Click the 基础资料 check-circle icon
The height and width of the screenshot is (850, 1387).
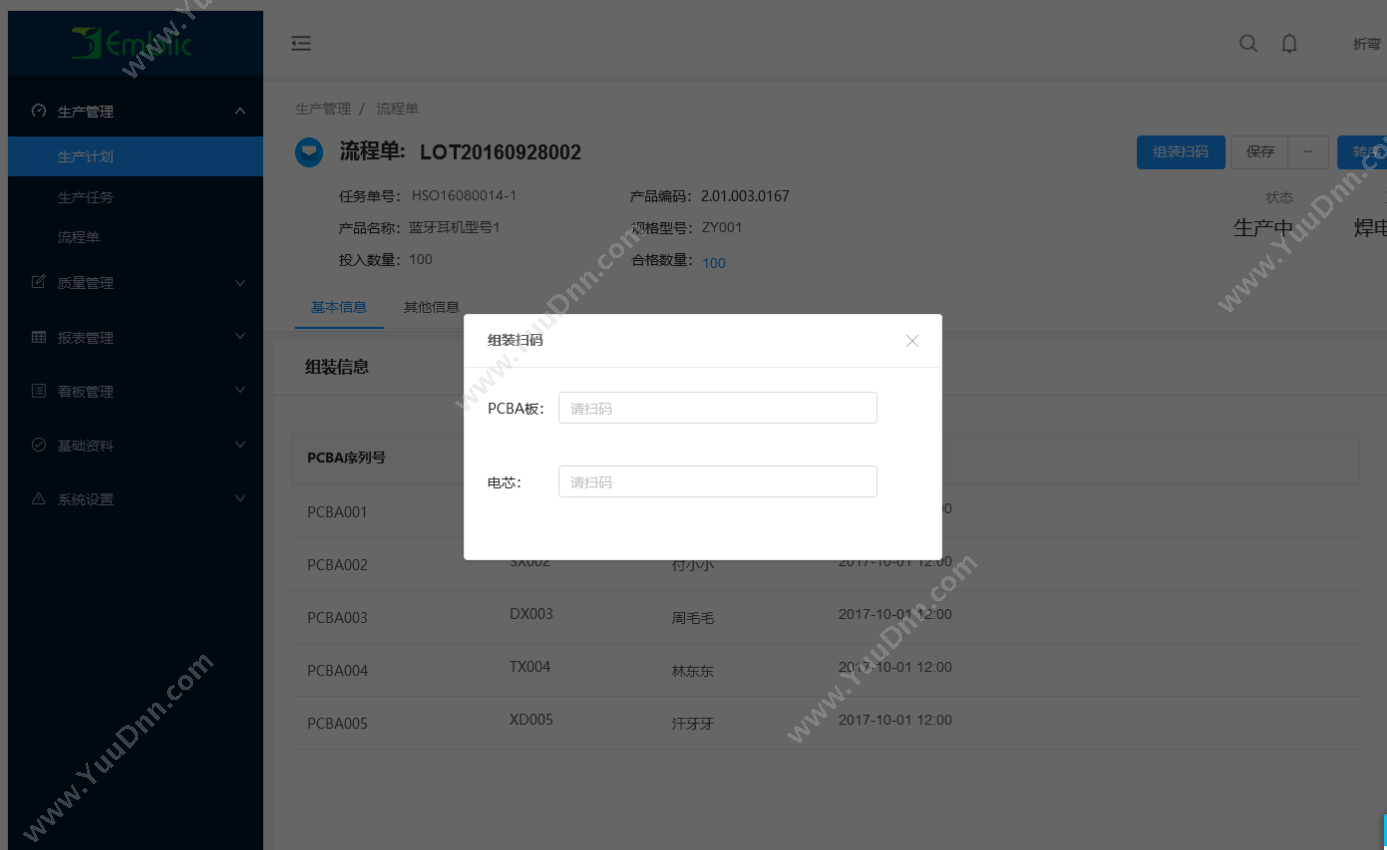39,445
